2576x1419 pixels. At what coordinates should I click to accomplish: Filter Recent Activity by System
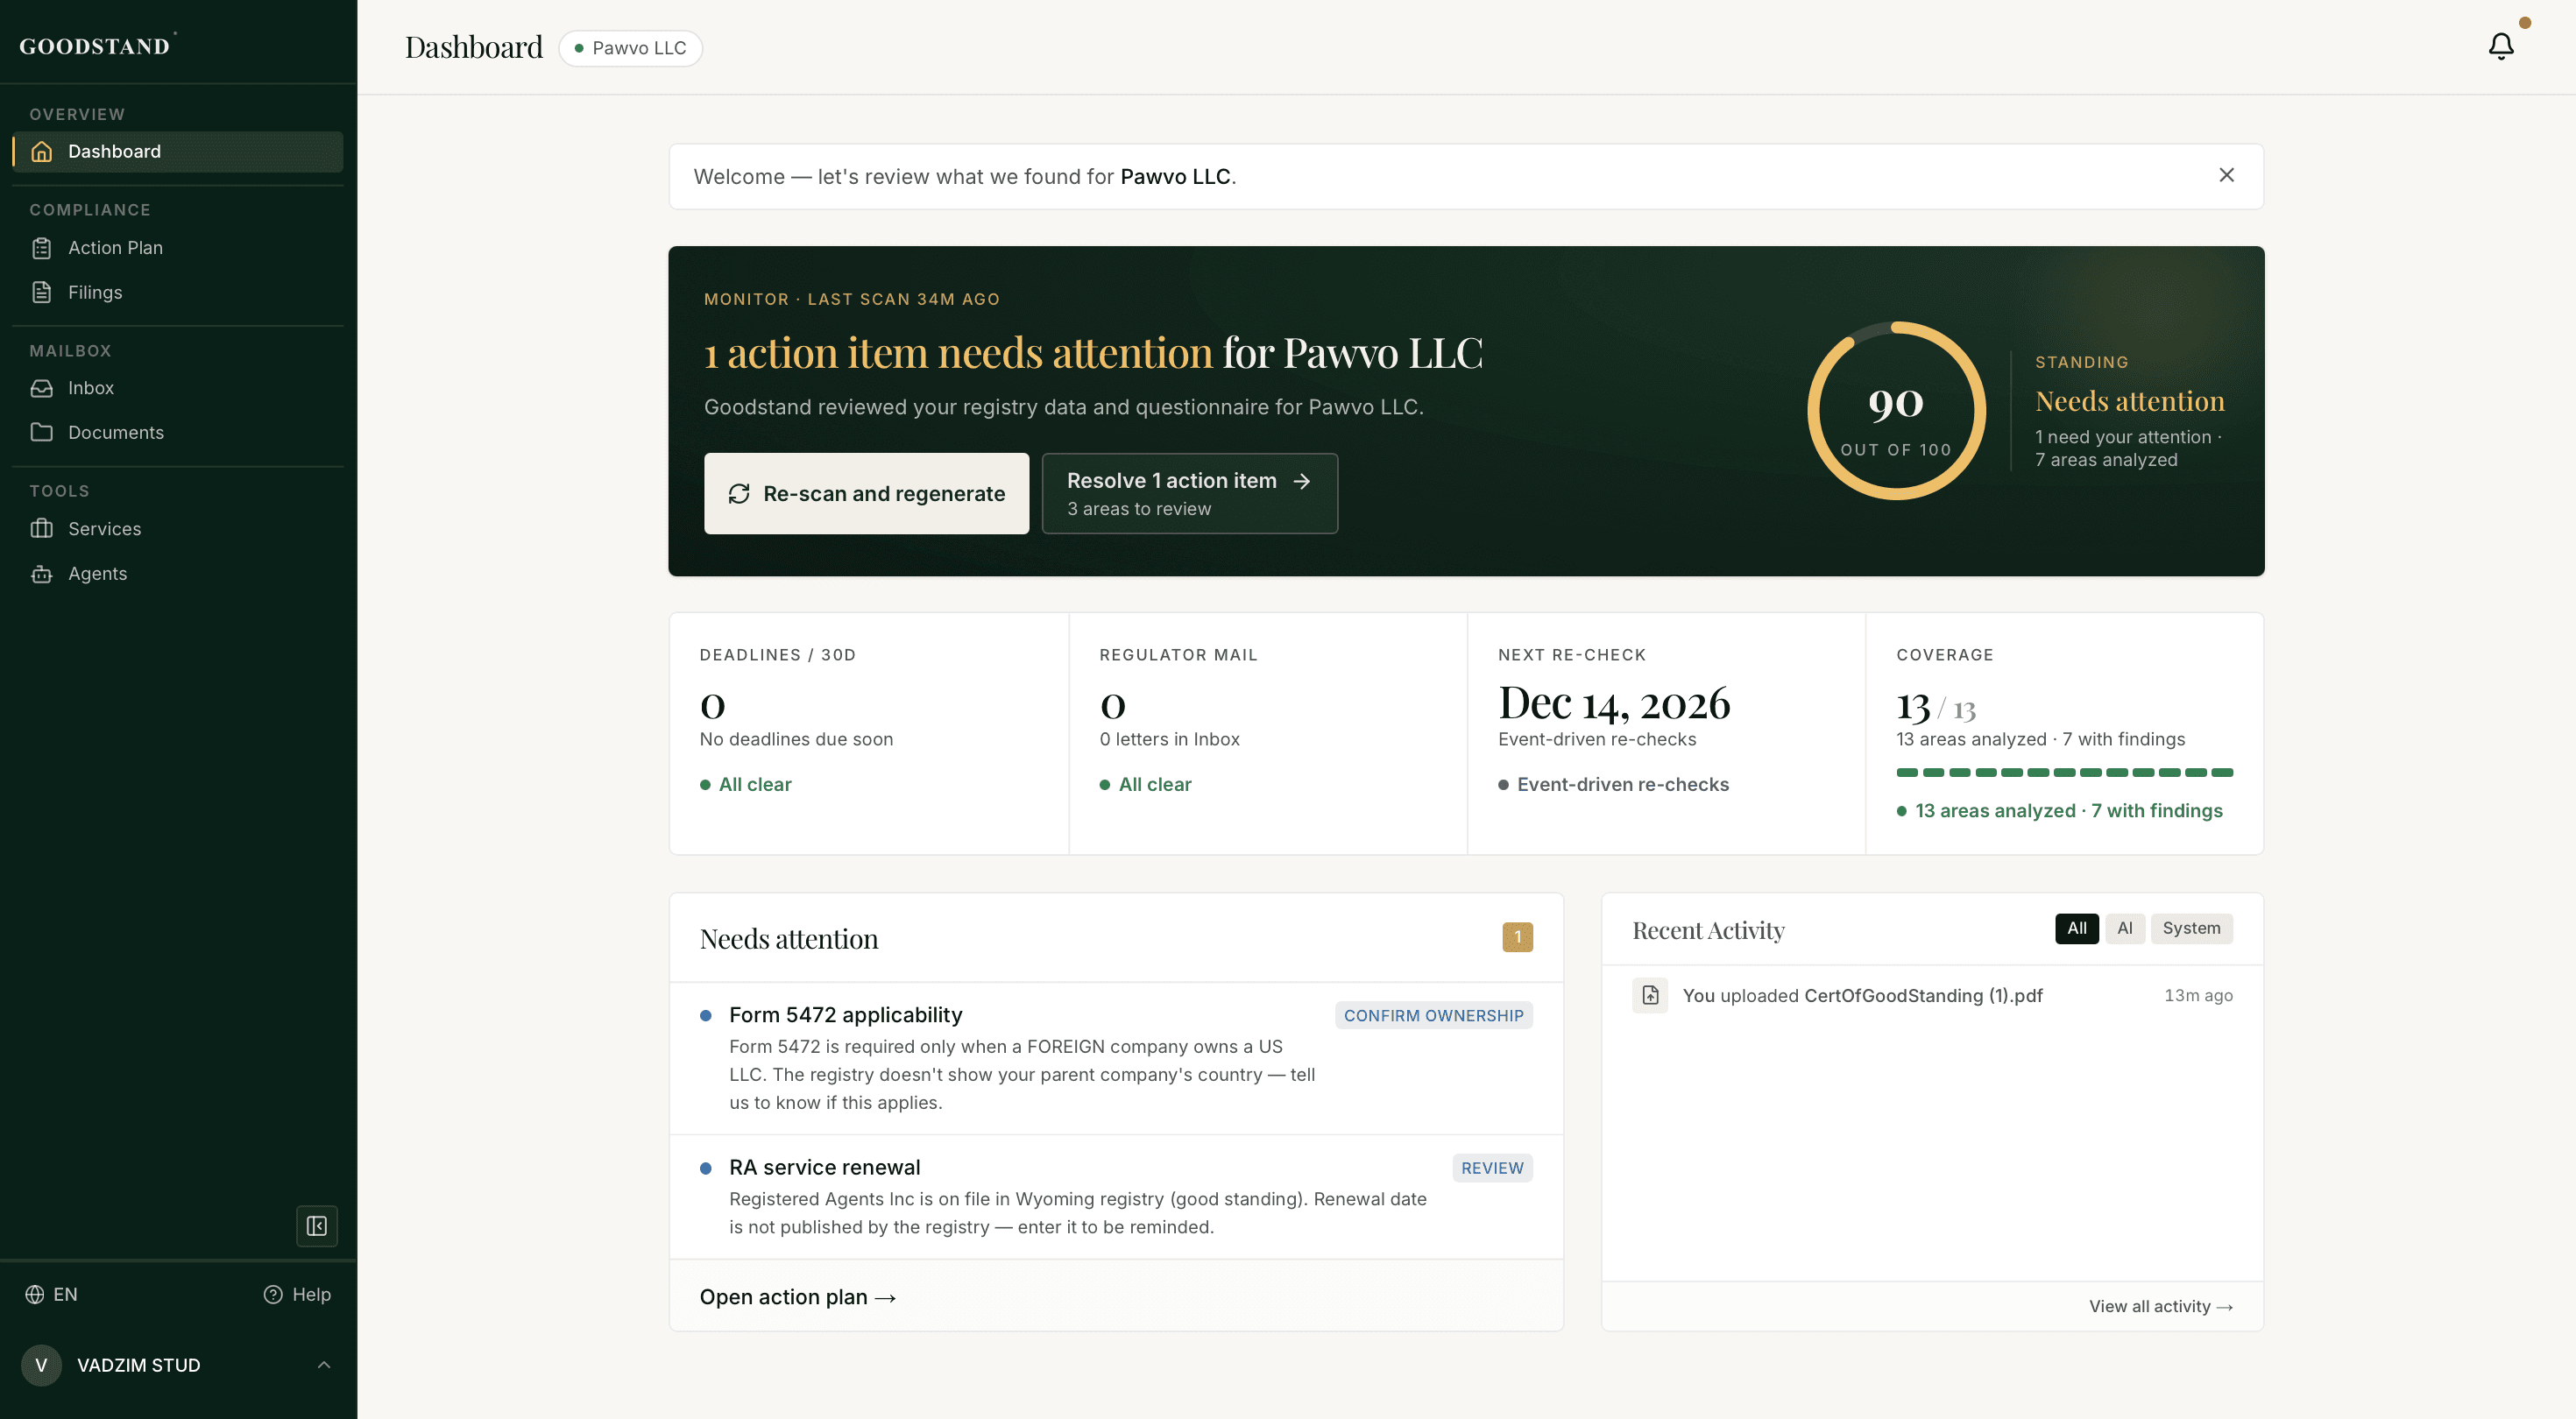(2191, 928)
